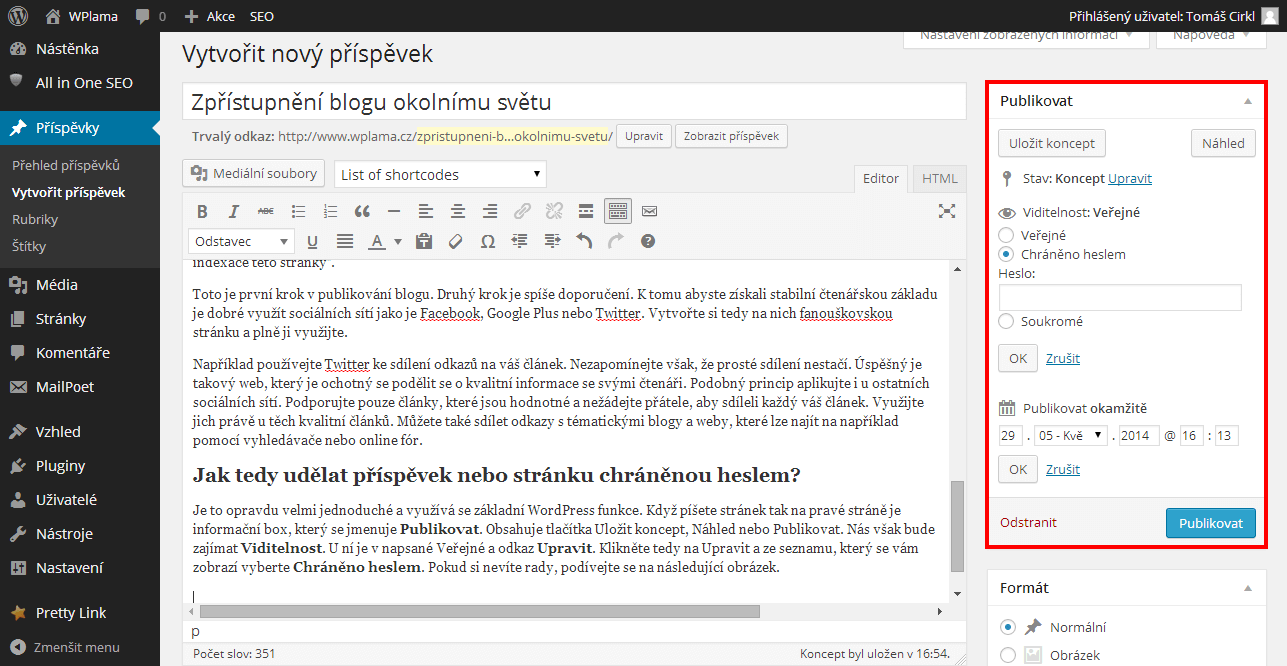Go to Přehled příspěvků

click(66, 165)
